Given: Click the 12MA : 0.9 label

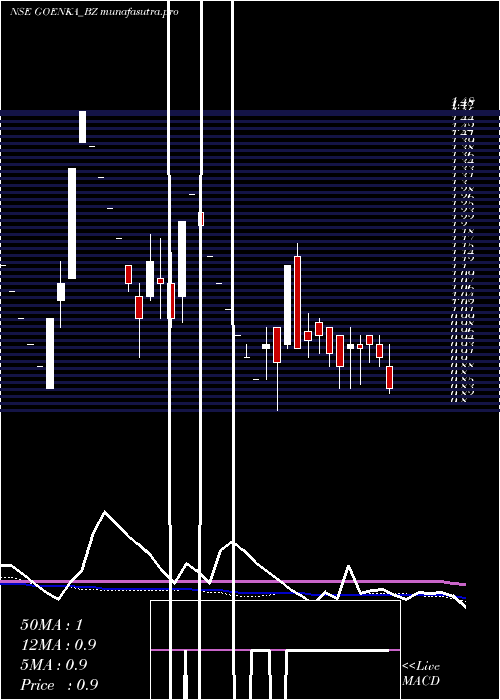Looking at the screenshot, I should tap(58, 645).
